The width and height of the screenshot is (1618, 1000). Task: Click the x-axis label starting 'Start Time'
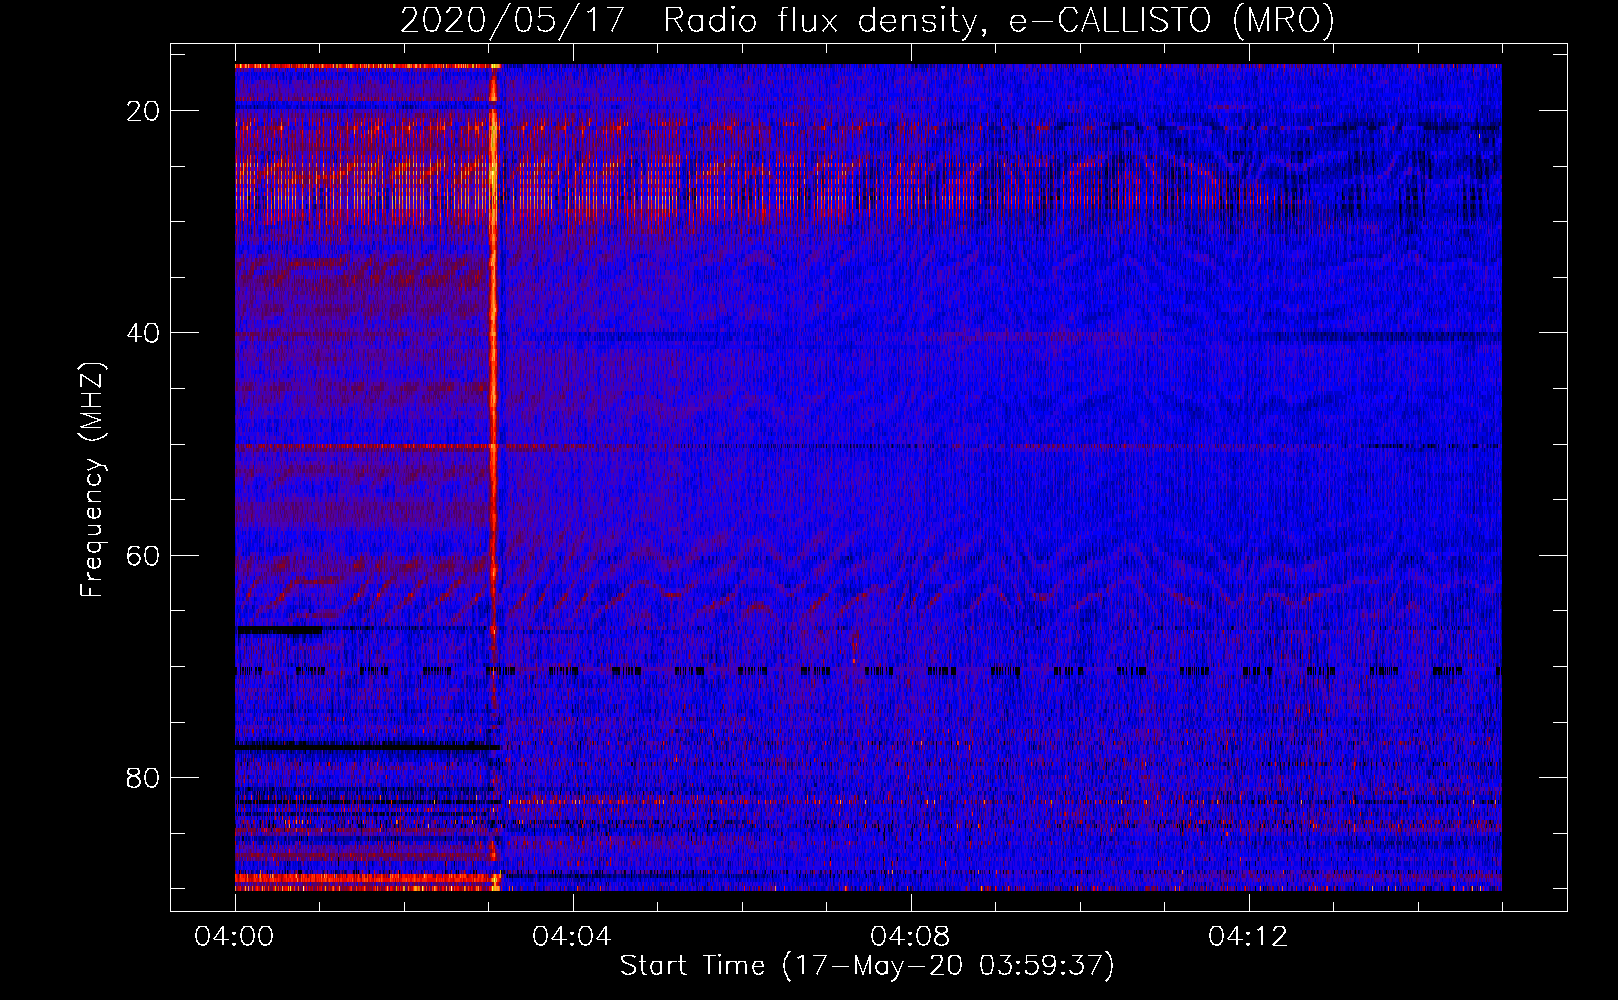point(867,966)
